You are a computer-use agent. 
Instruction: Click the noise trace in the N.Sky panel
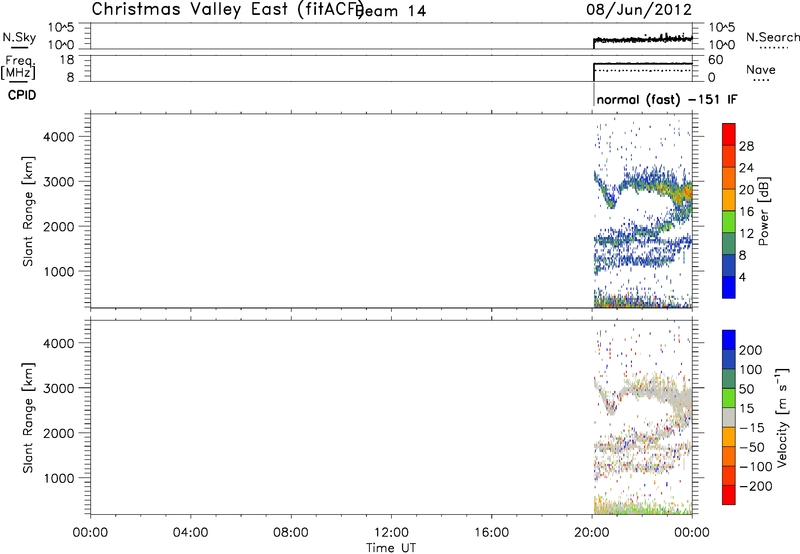pyautogui.click(x=642, y=39)
